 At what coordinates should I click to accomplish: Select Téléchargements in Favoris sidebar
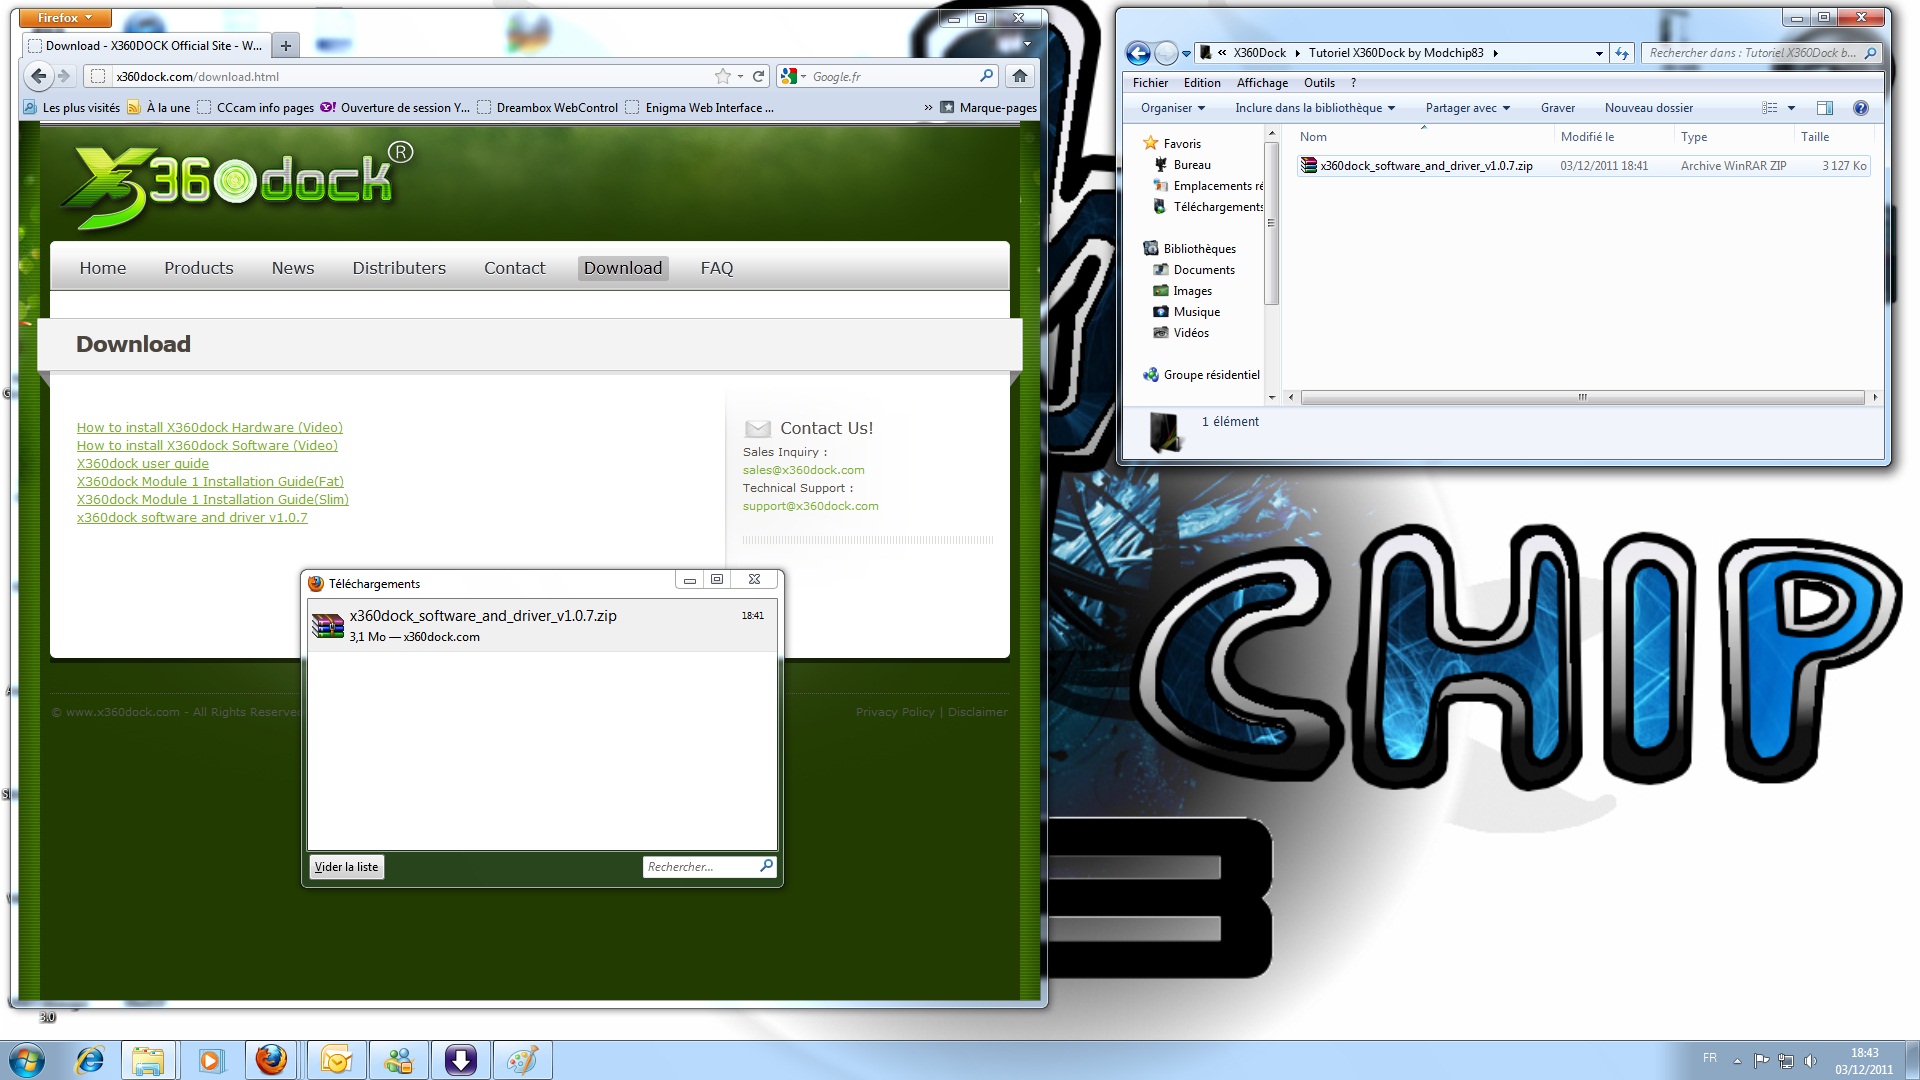(1217, 207)
